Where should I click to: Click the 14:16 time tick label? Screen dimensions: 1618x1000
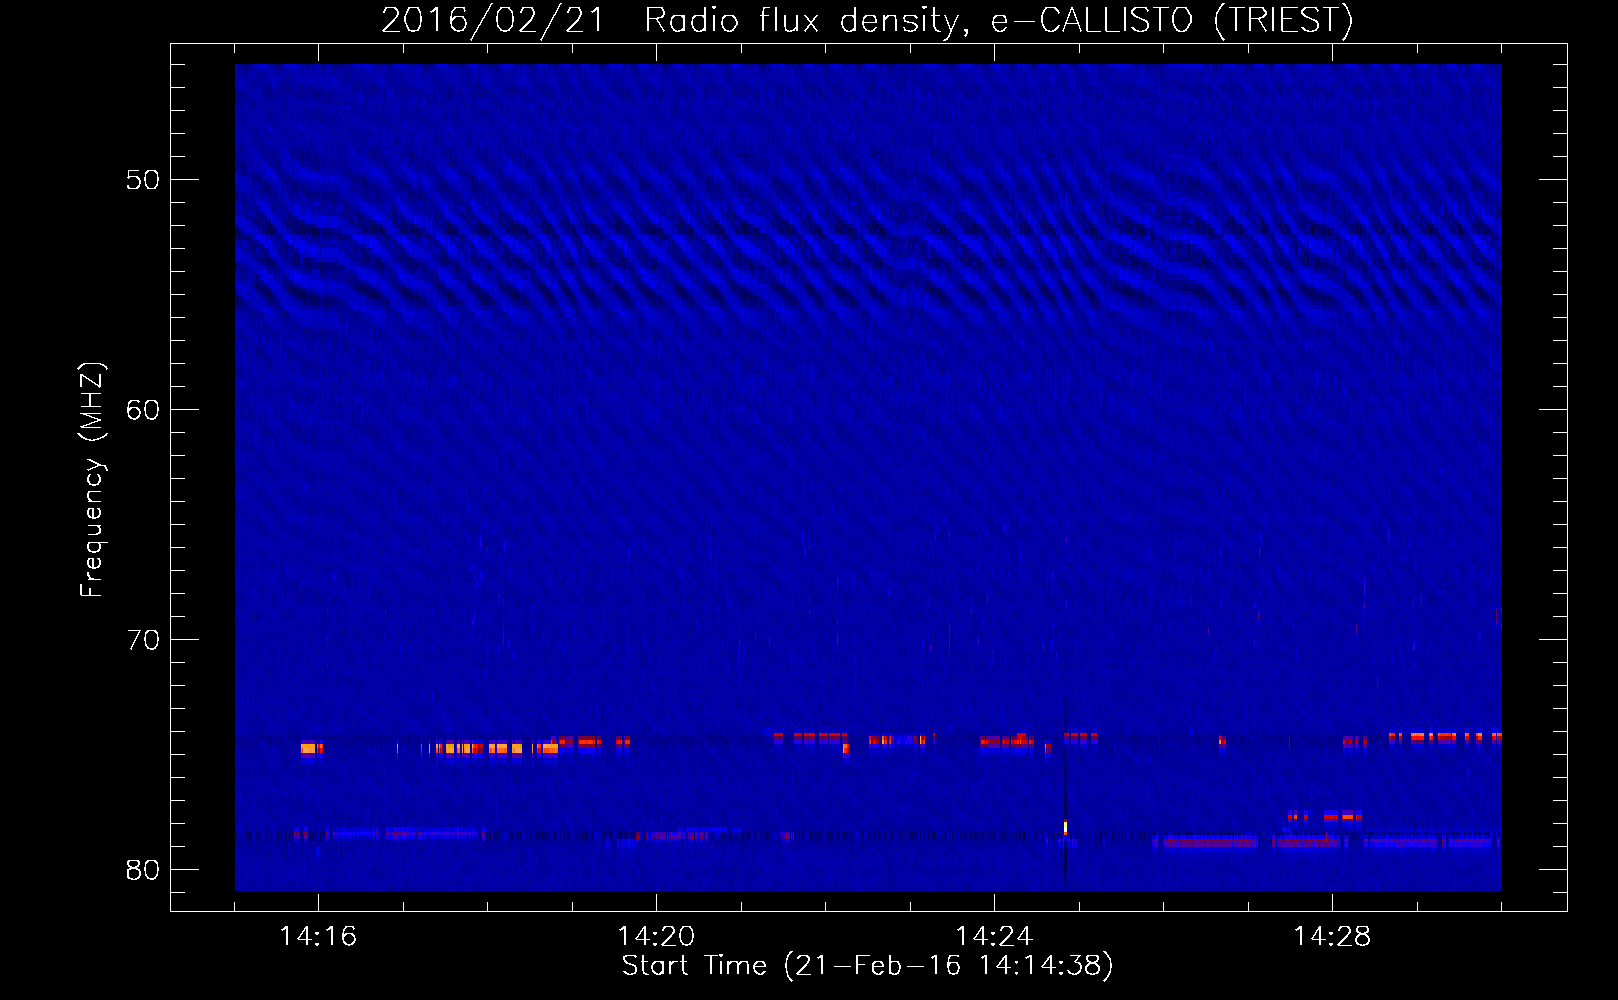click(318, 936)
